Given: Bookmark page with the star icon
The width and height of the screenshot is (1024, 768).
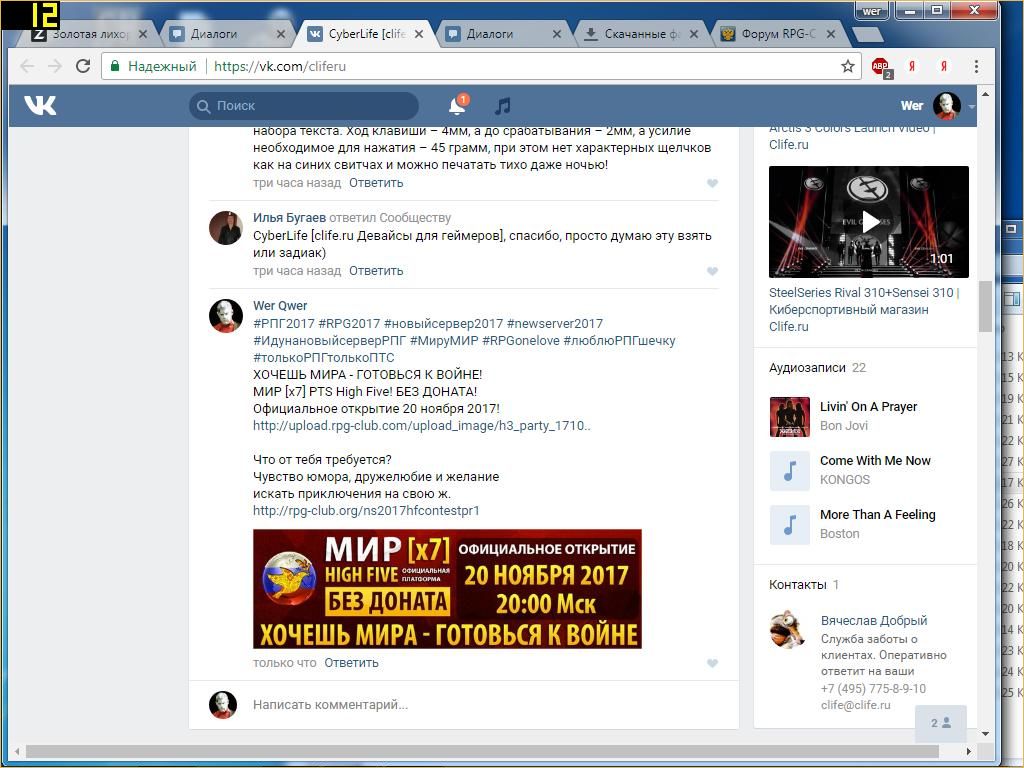Looking at the screenshot, I should [848, 66].
